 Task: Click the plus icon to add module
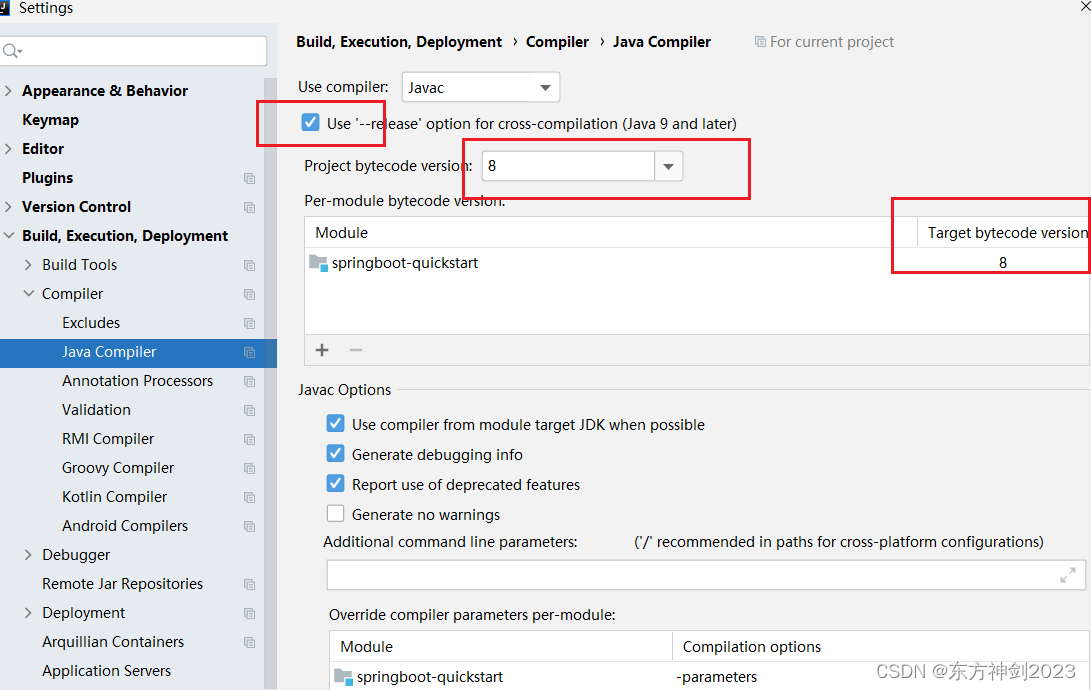tap(321, 350)
